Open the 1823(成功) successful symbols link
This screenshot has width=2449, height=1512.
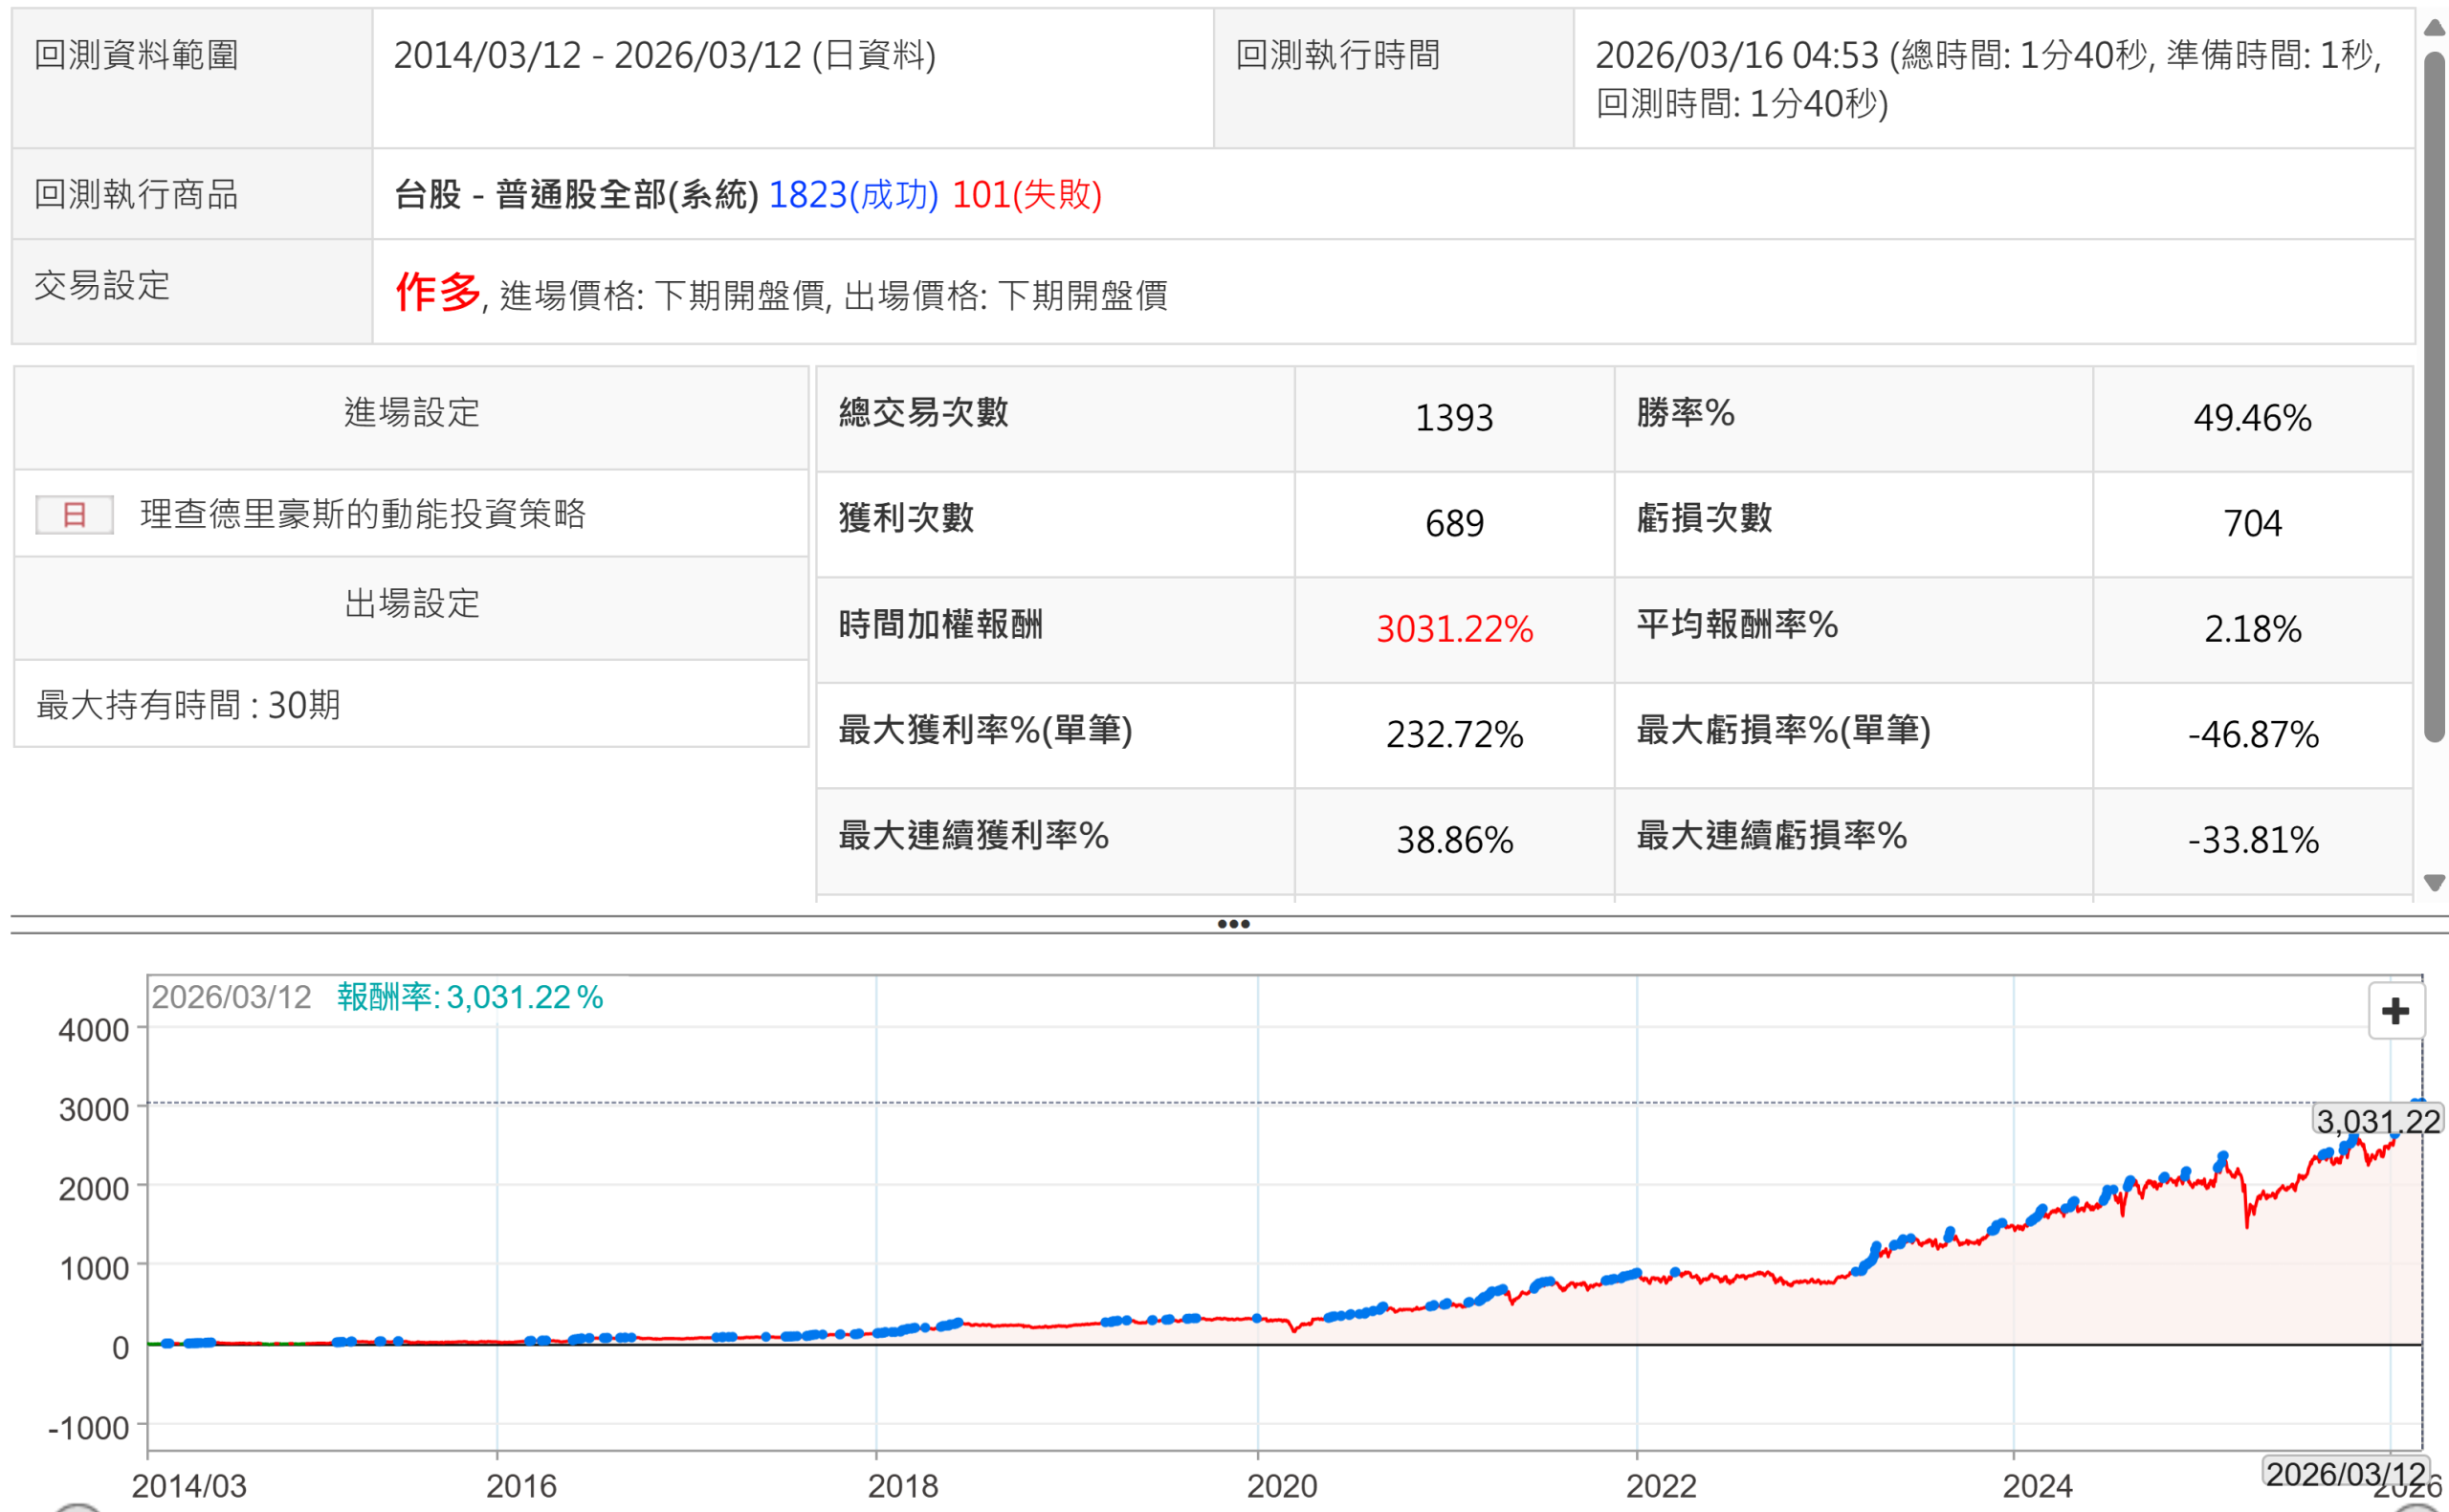[x=853, y=195]
